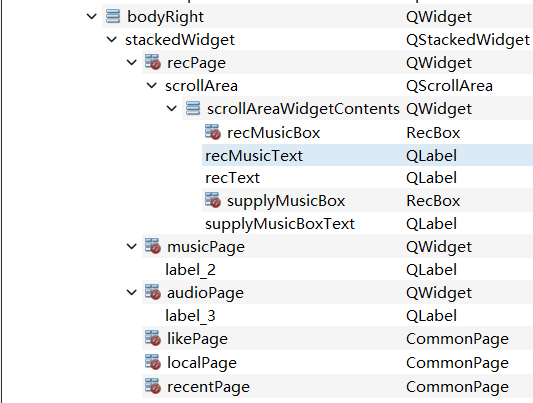The image size is (533, 403).
Task: Click CommonPage class of likePage
Action: click(x=457, y=339)
